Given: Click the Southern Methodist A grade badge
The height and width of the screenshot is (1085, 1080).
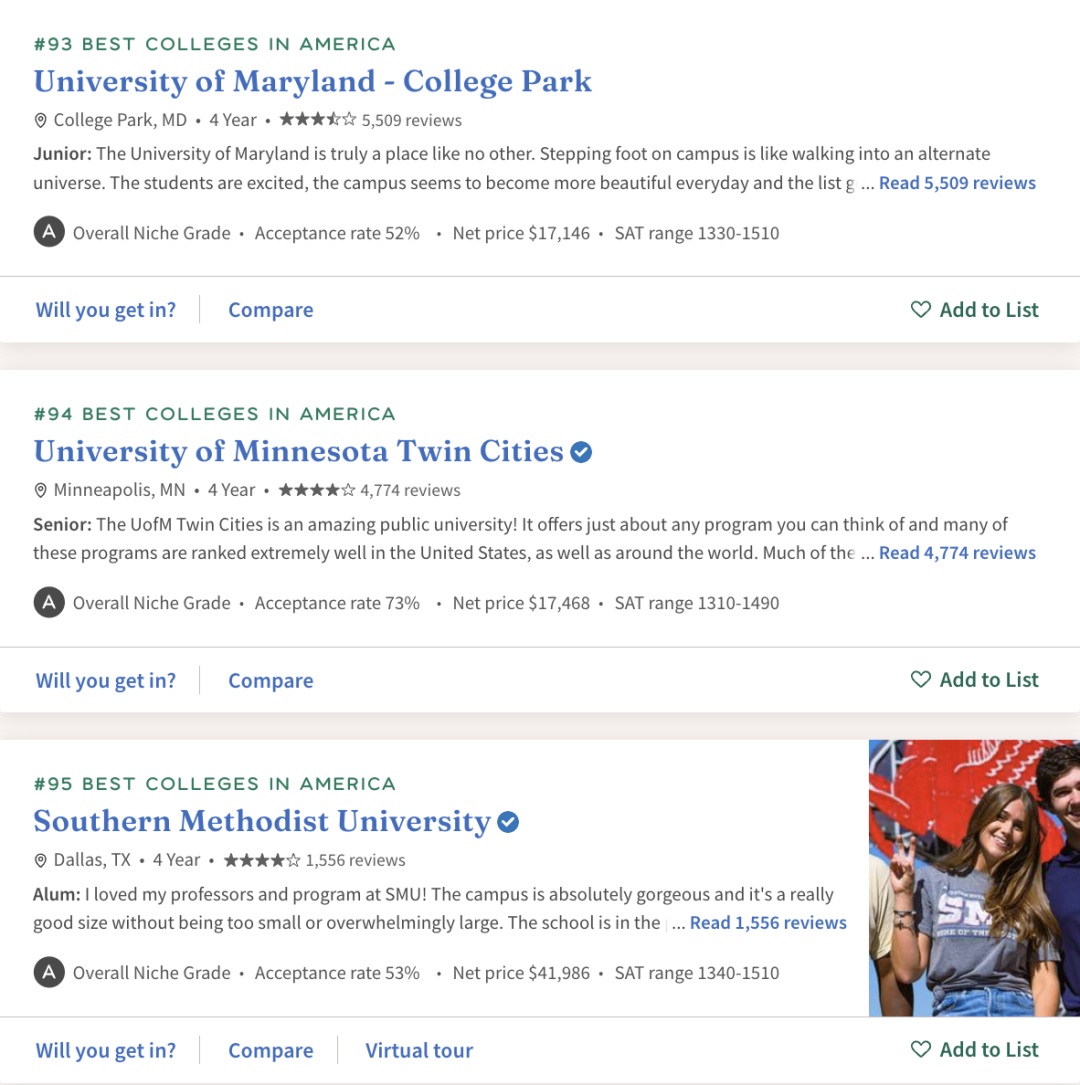Looking at the screenshot, I should click(48, 973).
